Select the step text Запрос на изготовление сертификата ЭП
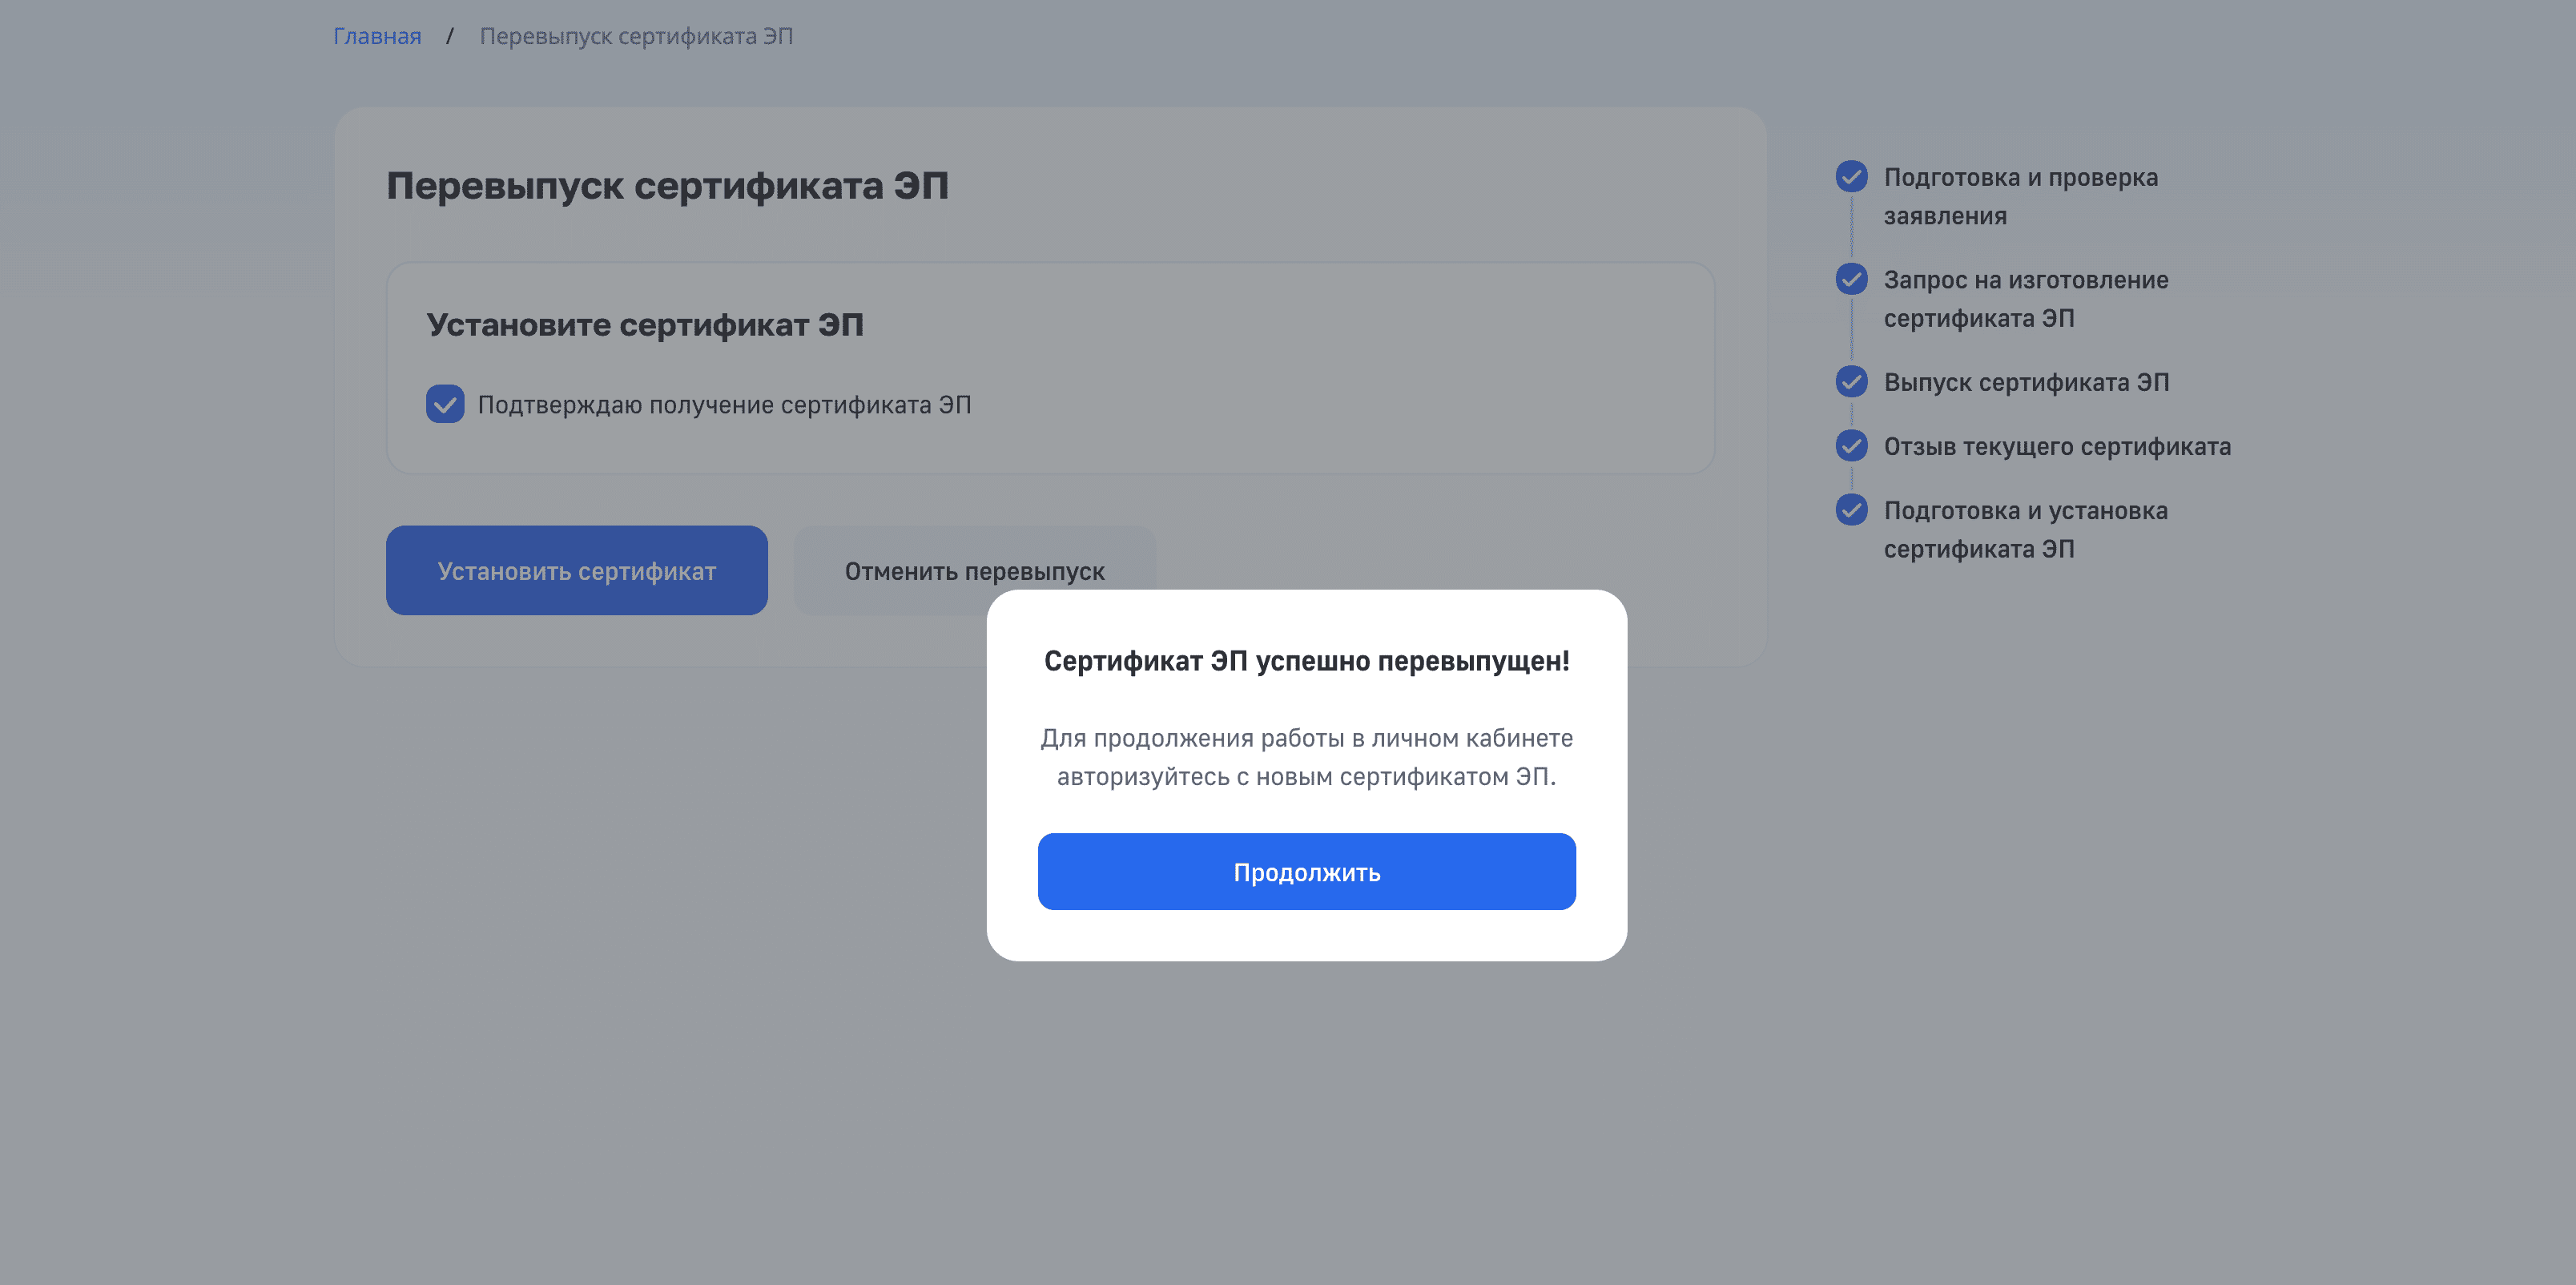This screenshot has width=2576, height=1285. pyautogui.click(x=2026, y=298)
